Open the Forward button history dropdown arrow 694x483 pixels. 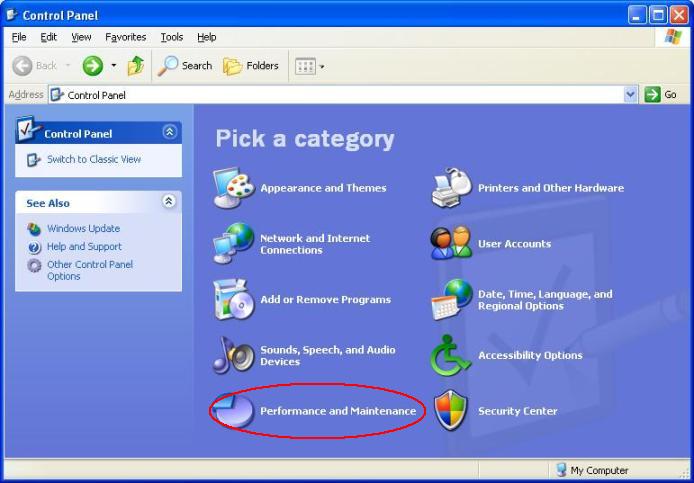coord(114,66)
